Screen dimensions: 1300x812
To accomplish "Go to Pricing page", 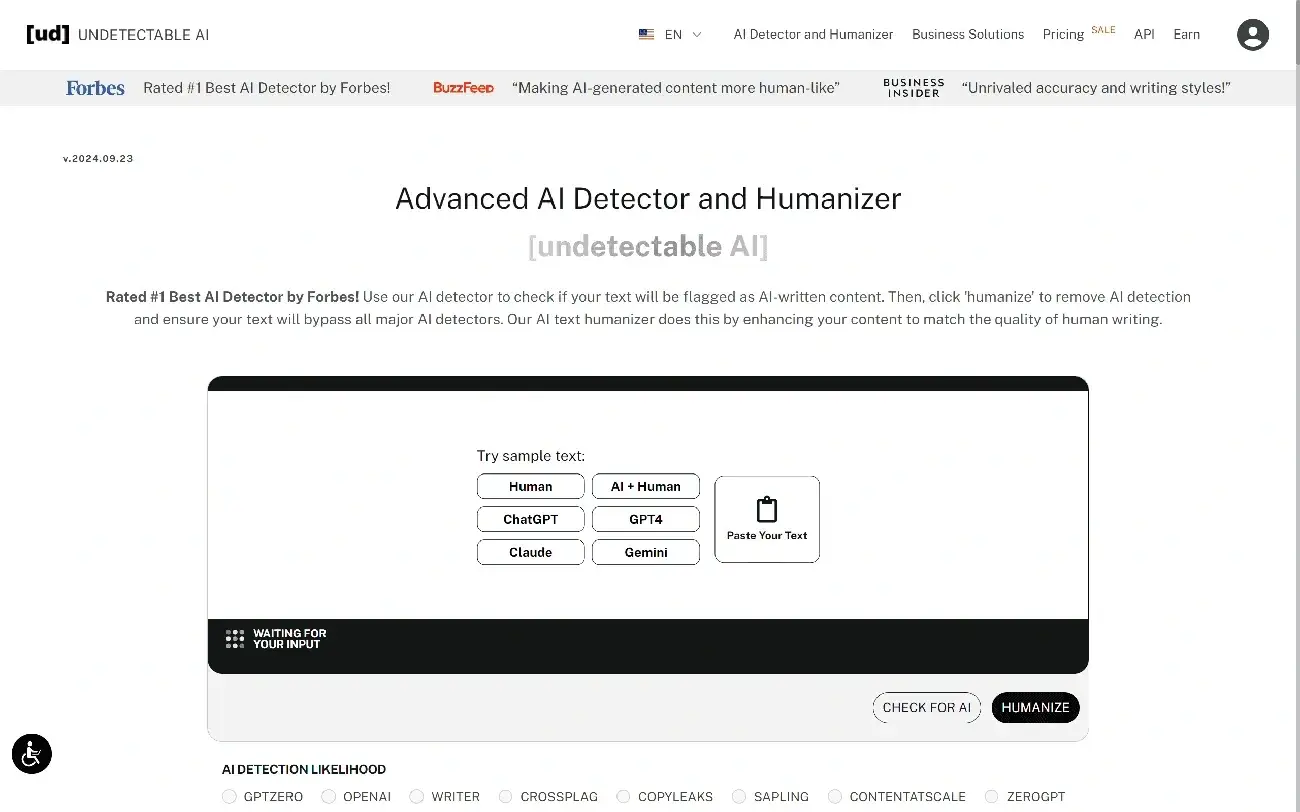I will 1063,34.
